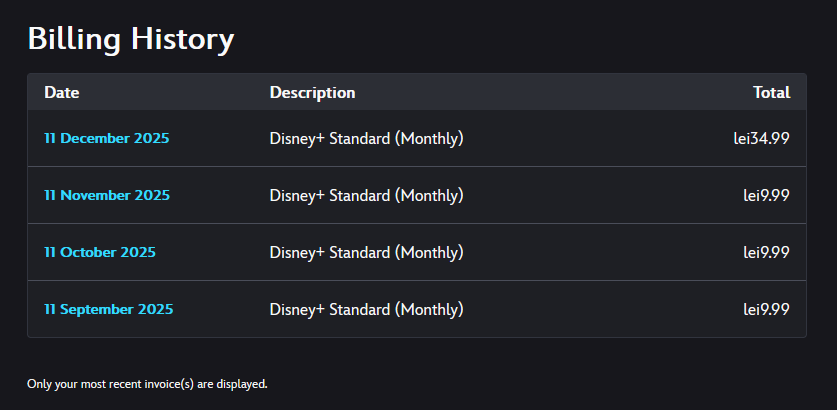
Task: Click the October Disney+ Standard description
Action: pos(367,253)
